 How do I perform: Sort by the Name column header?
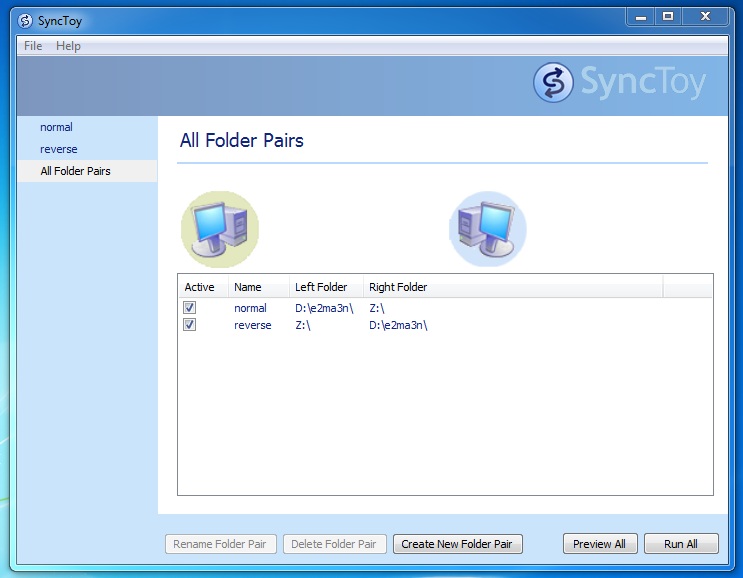click(x=259, y=287)
